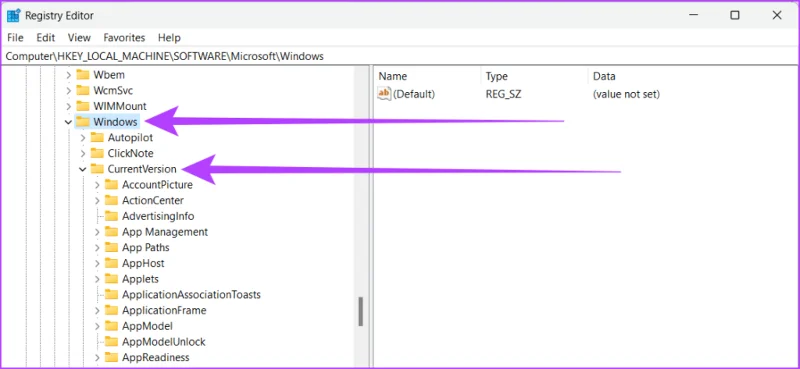Expand the AppHost key
The height and width of the screenshot is (369, 800).
pos(97,264)
